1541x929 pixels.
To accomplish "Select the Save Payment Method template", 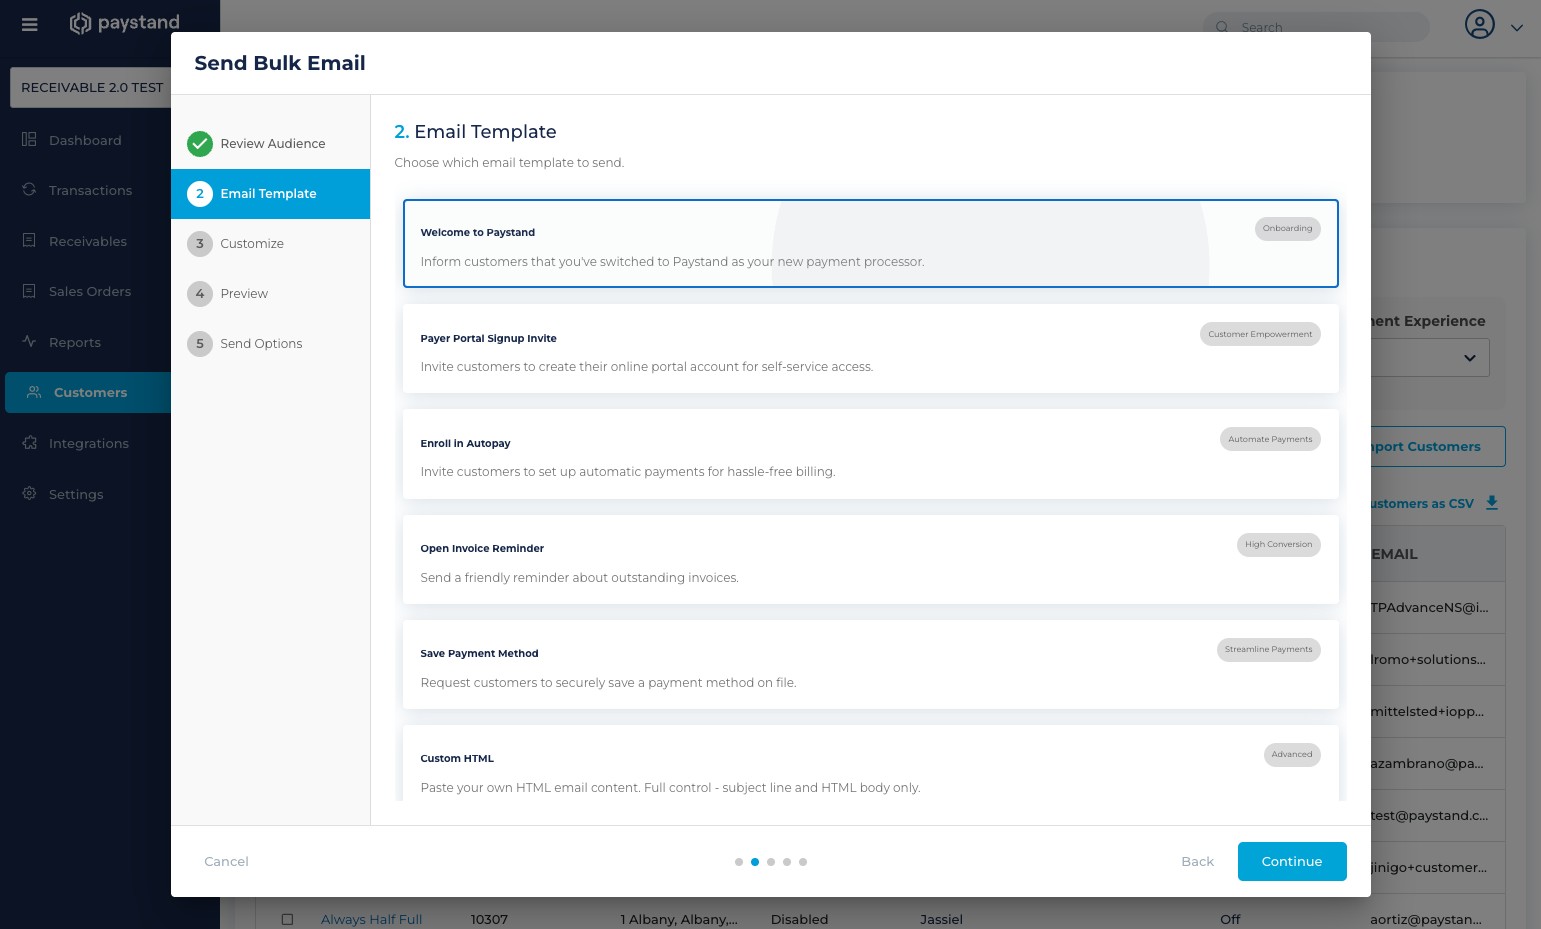I will click(870, 664).
